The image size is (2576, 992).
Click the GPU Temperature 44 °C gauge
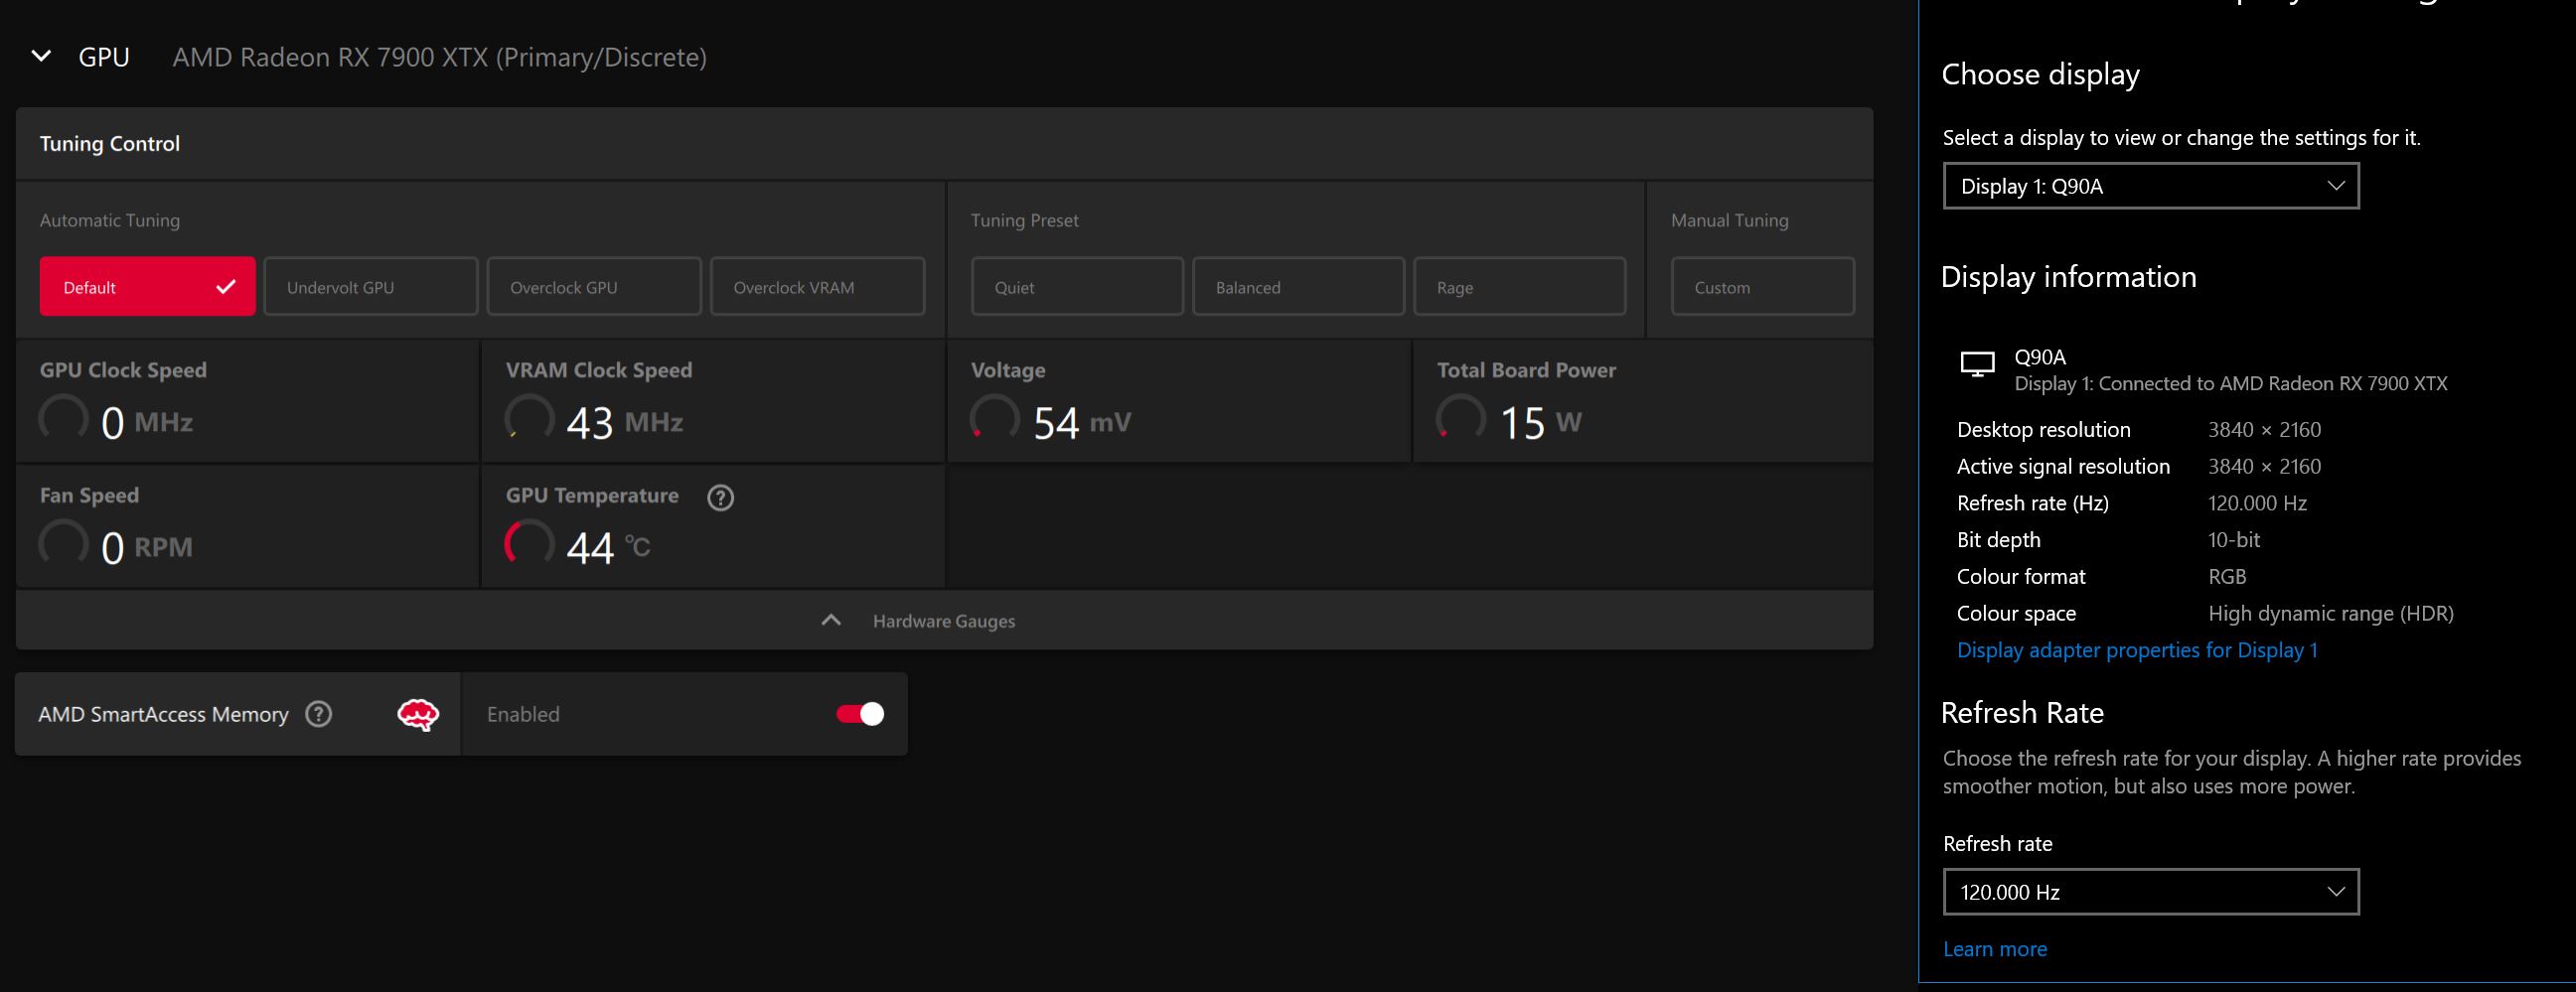tap(529, 544)
